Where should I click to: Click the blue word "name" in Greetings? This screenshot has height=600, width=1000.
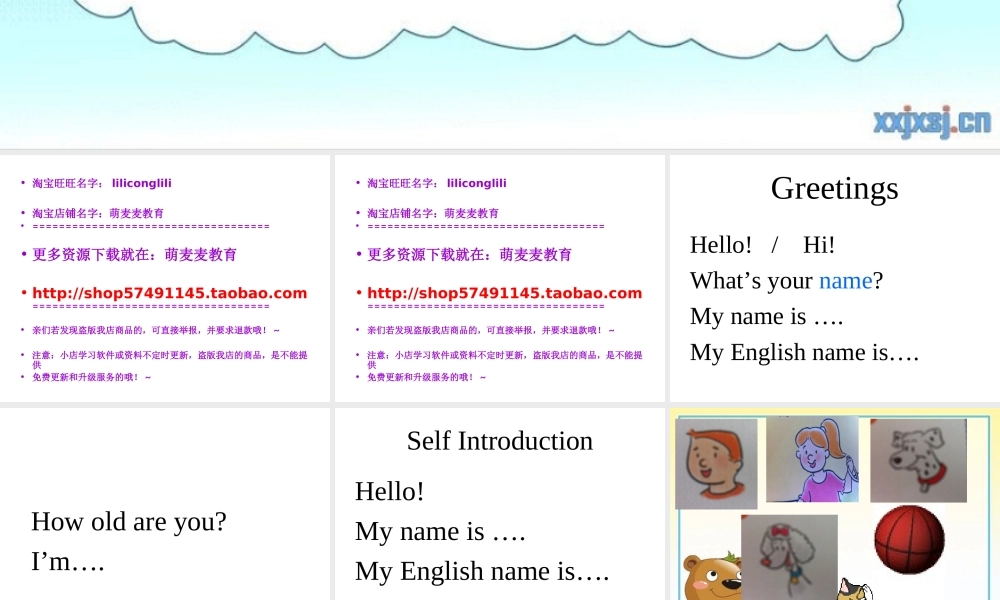click(845, 281)
